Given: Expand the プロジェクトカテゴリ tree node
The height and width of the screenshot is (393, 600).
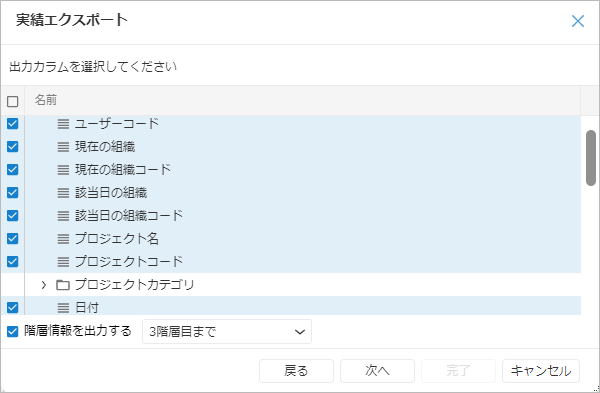Looking at the screenshot, I should coord(44,285).
